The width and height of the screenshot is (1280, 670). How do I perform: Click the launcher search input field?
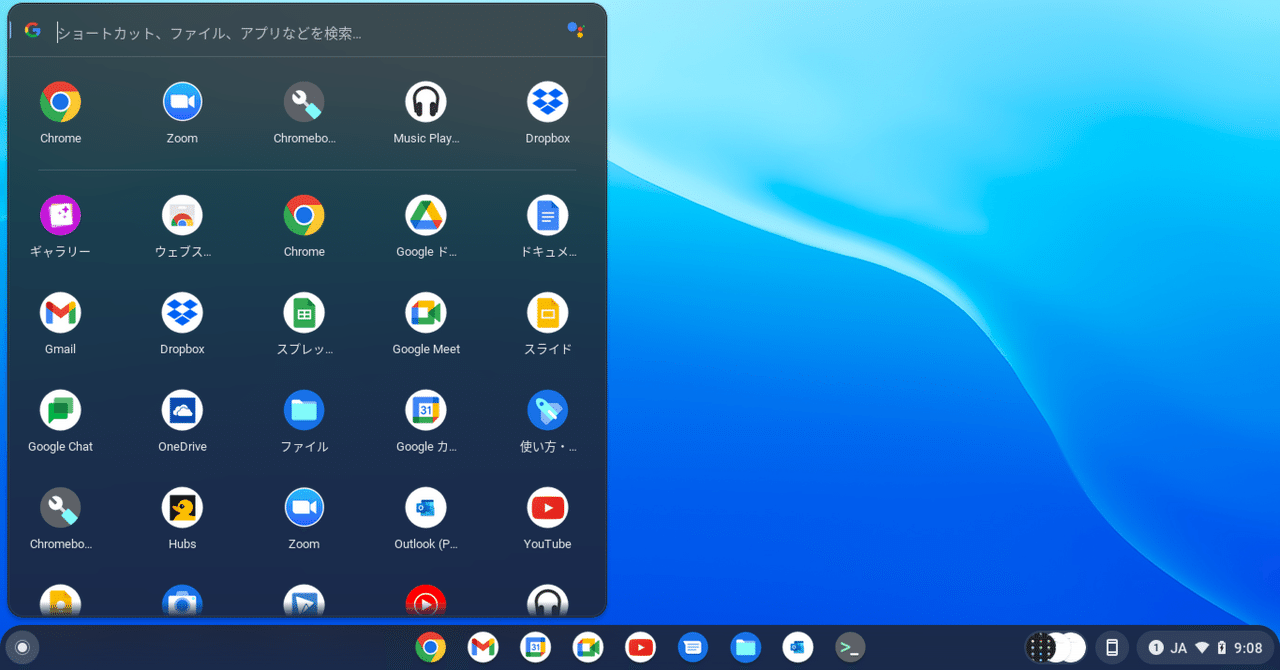(300, 32)
